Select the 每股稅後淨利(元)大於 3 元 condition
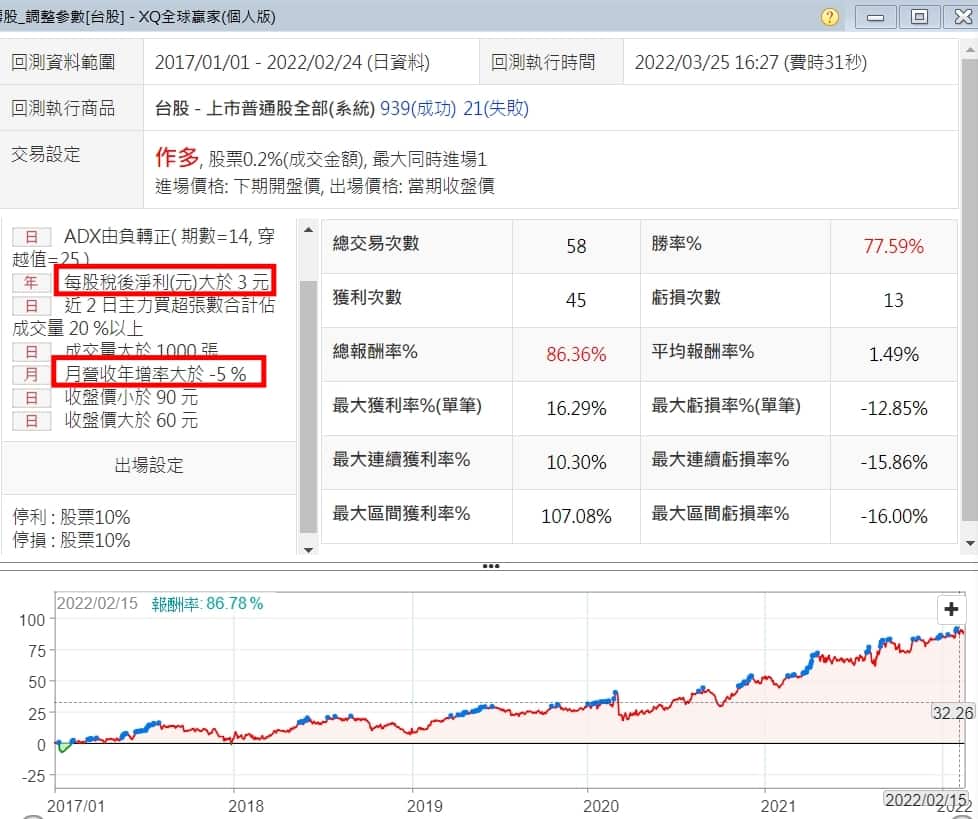Image resolution: width=978 pixels, height=819 pixels. click(164, 283)
